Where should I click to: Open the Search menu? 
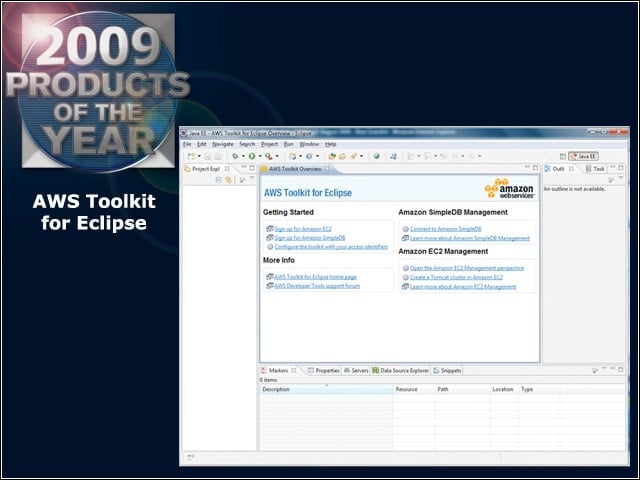click(247, 144)
